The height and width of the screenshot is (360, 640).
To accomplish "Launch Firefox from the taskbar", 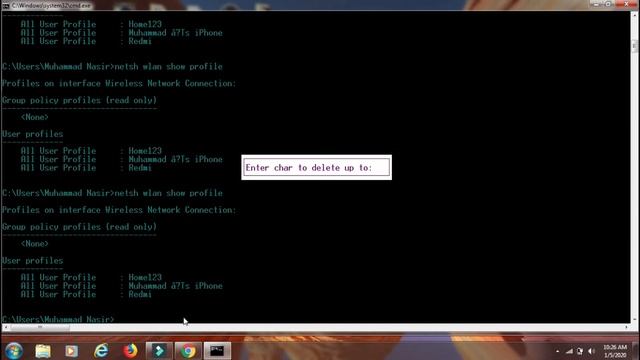I will [130, 351].
